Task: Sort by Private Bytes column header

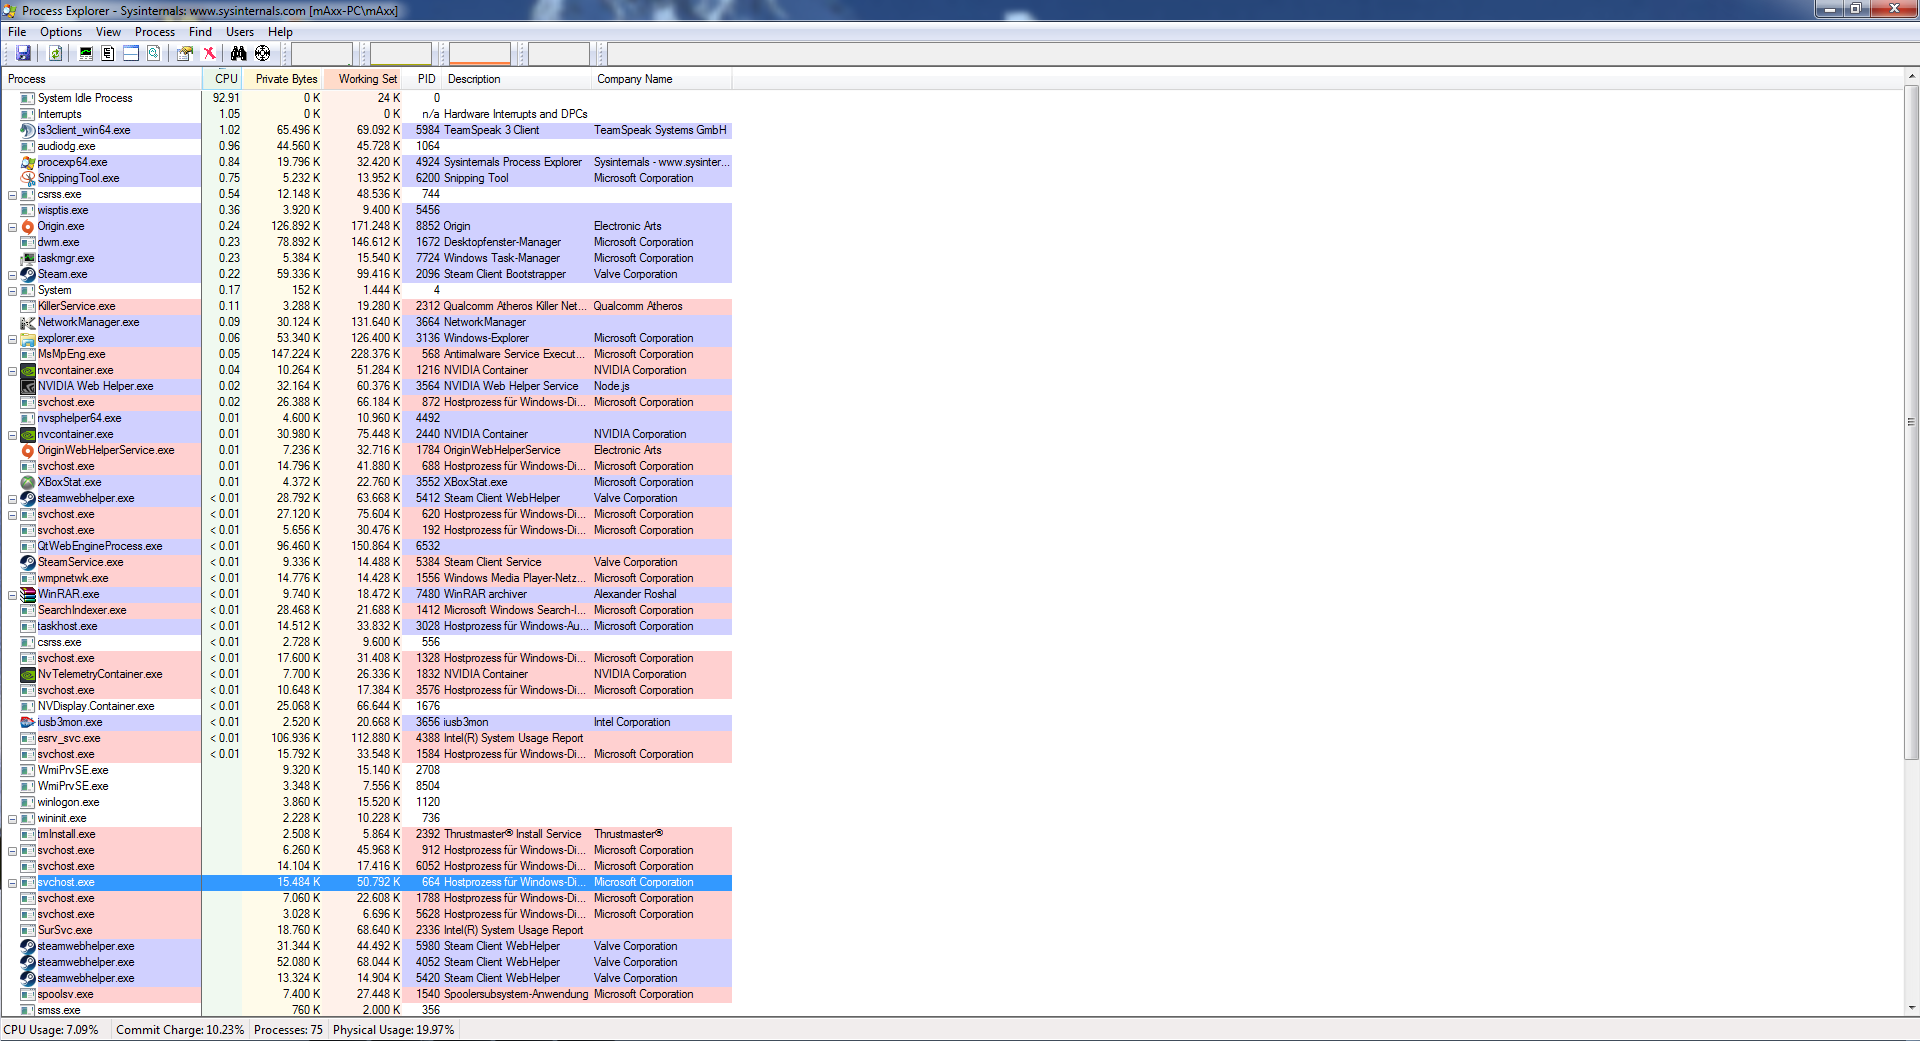Action: click(x=282, y=79)
